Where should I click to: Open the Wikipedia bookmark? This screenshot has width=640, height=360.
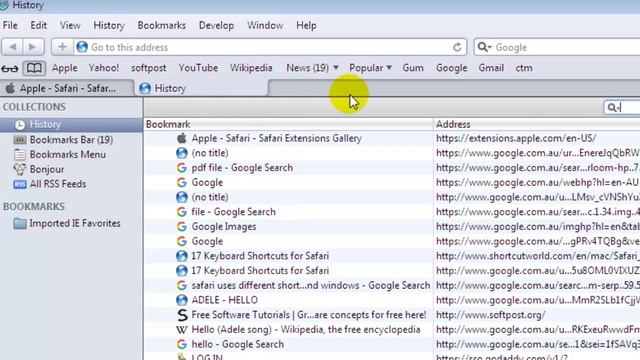pos(251,68)
